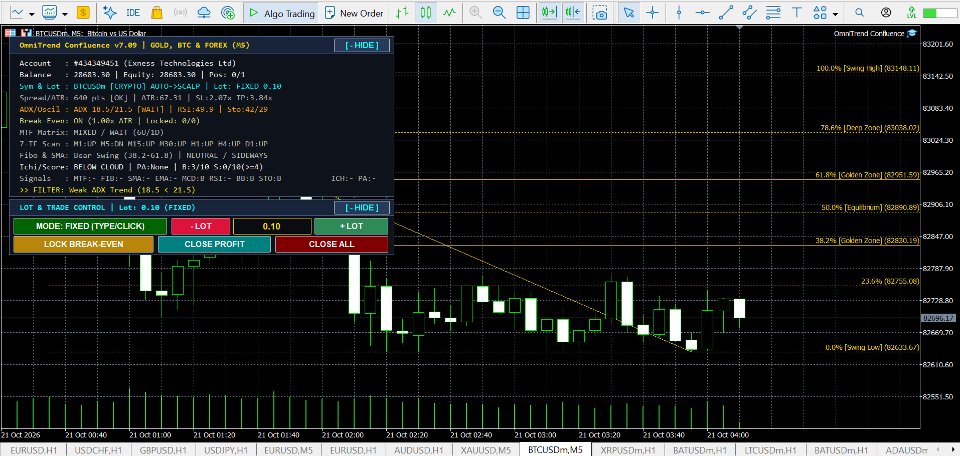Click the green radar plus icon
The image size is (960, 456).
click(228, 12)
